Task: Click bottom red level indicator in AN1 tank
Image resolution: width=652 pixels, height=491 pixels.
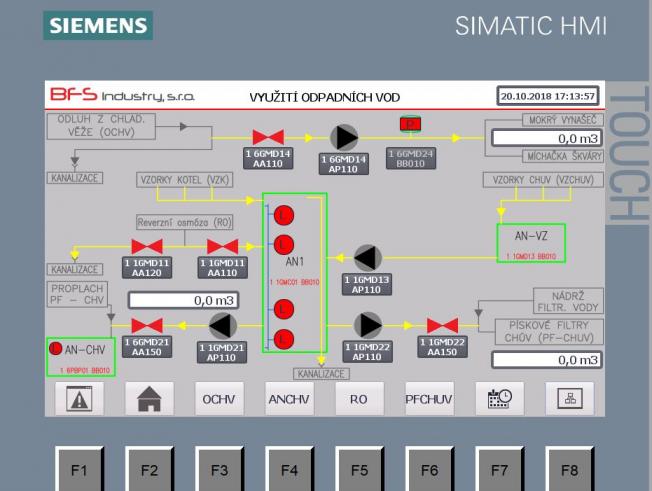Action: 284,339
